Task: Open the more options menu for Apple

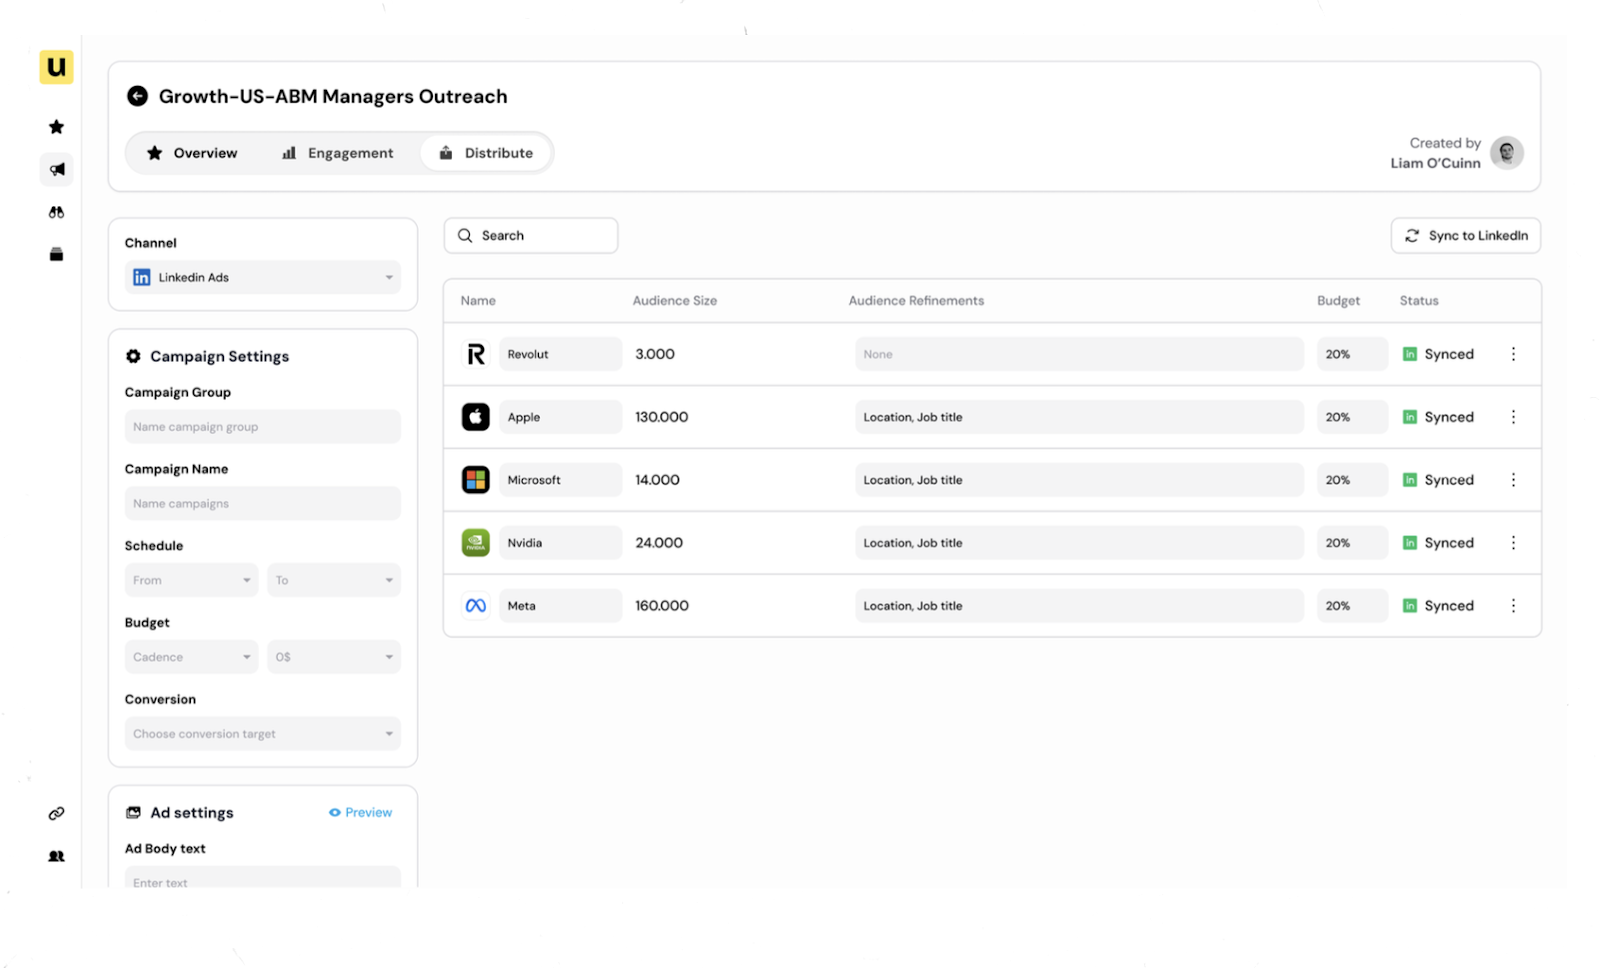Action: pos(1513,417)
